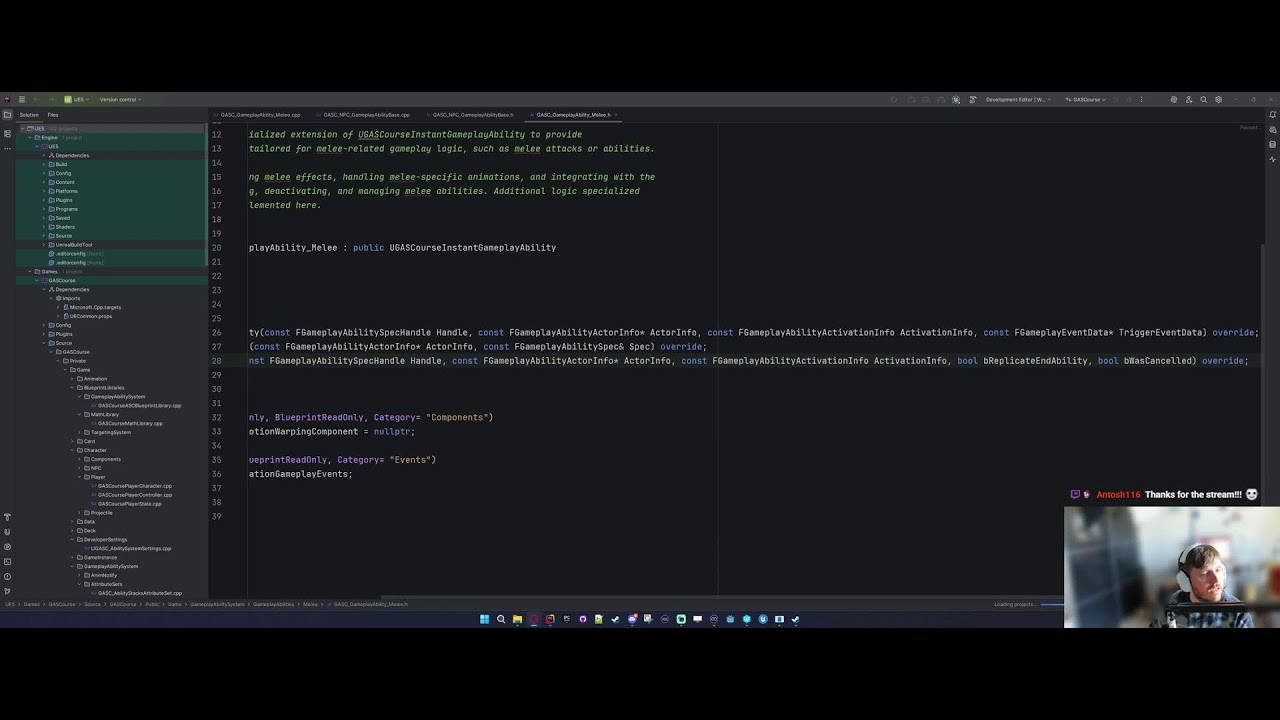The height and width of the screenshot is (720, 1280).
Task: Open the Build hammer tool window
Action: (x=7, y=517)
